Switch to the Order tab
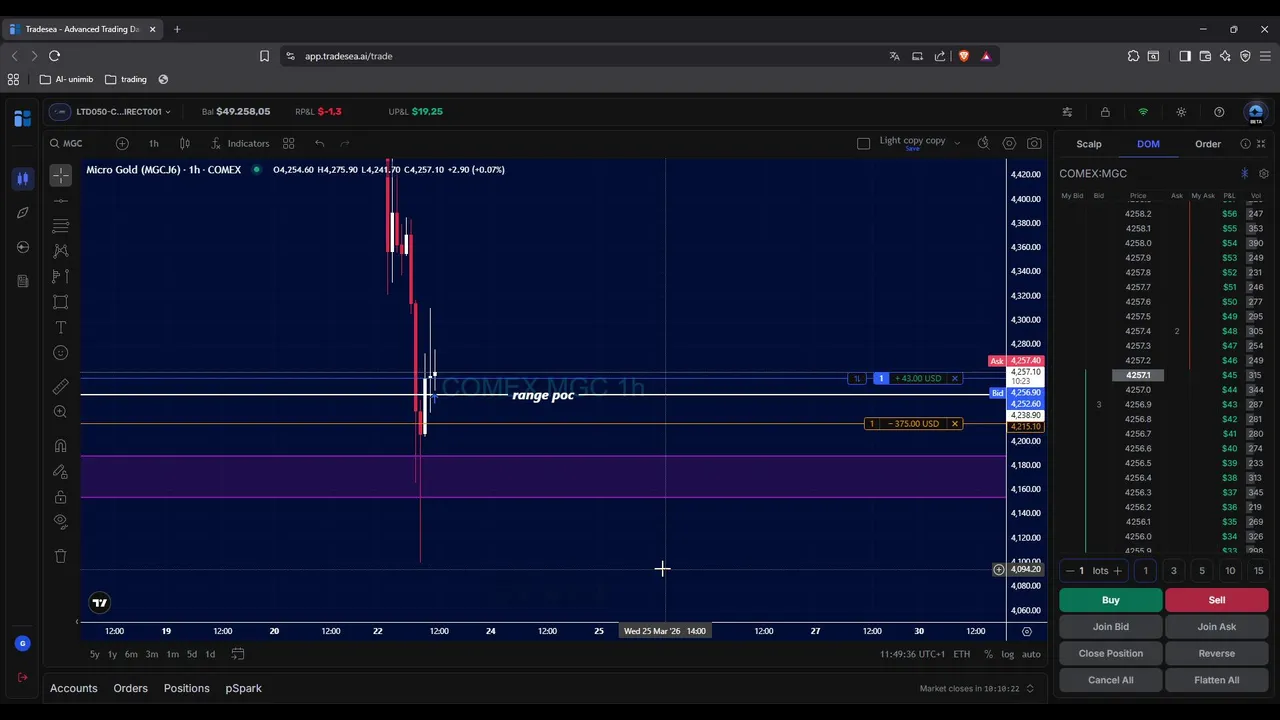 tap(1208, 144)
